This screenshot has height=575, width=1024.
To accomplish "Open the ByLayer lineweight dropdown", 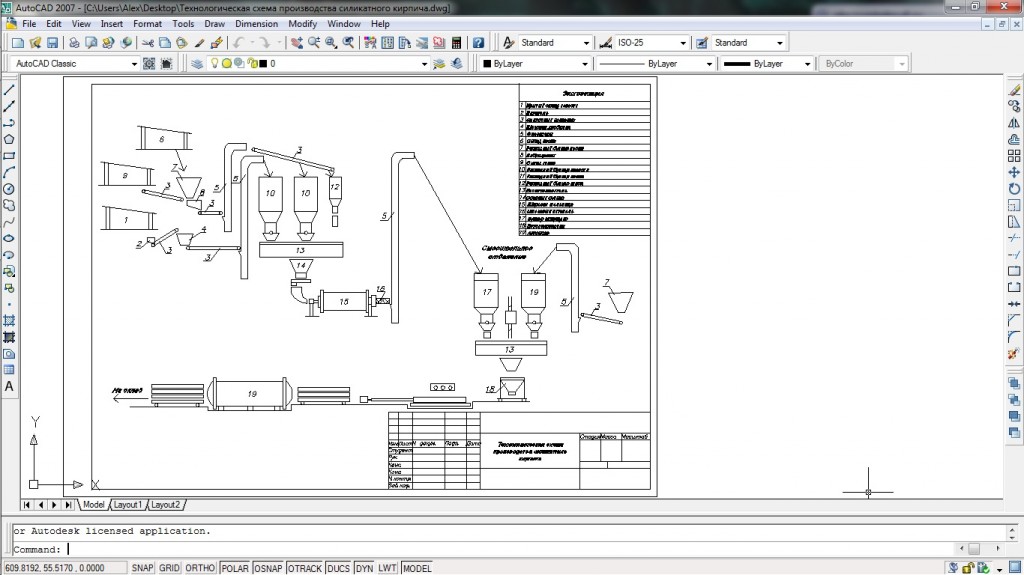I will (807, 63).
